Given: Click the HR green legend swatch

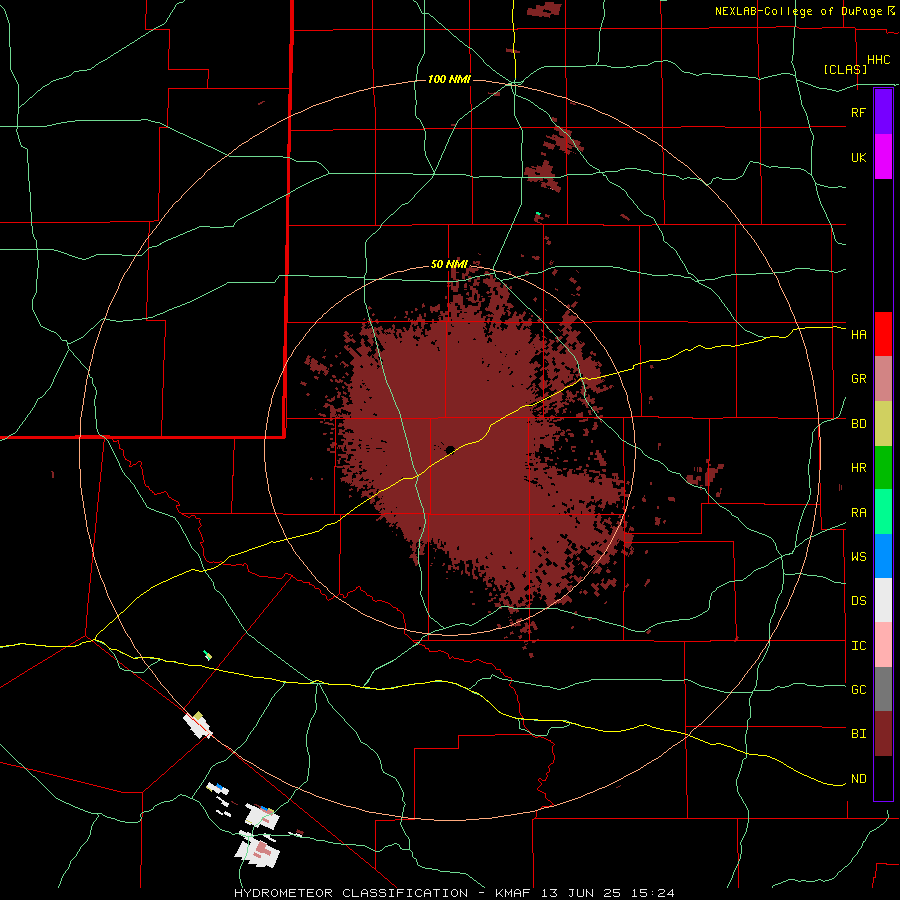Looking at the screenshot, I should [x=883, y=468].
